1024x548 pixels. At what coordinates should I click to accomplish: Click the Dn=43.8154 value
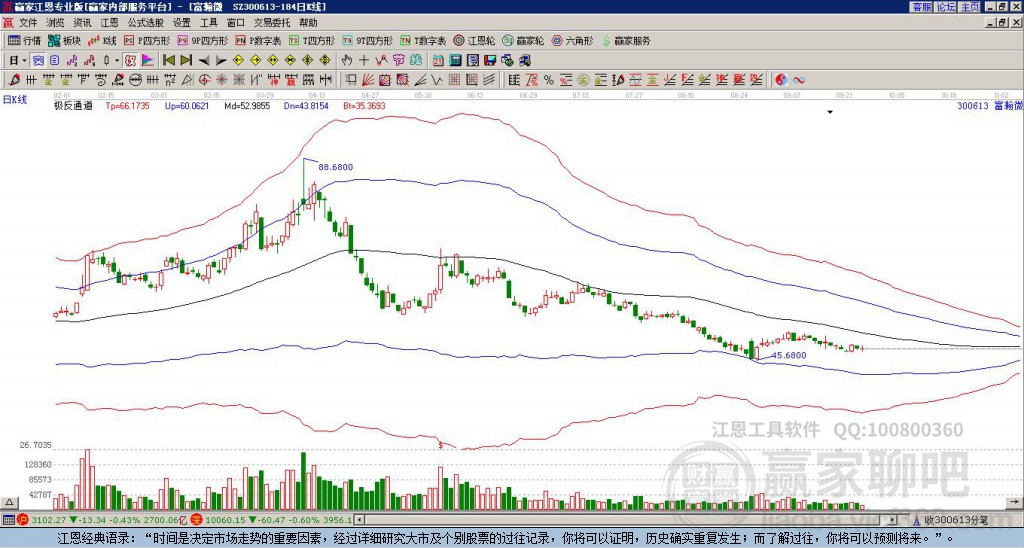coord(306,105)
